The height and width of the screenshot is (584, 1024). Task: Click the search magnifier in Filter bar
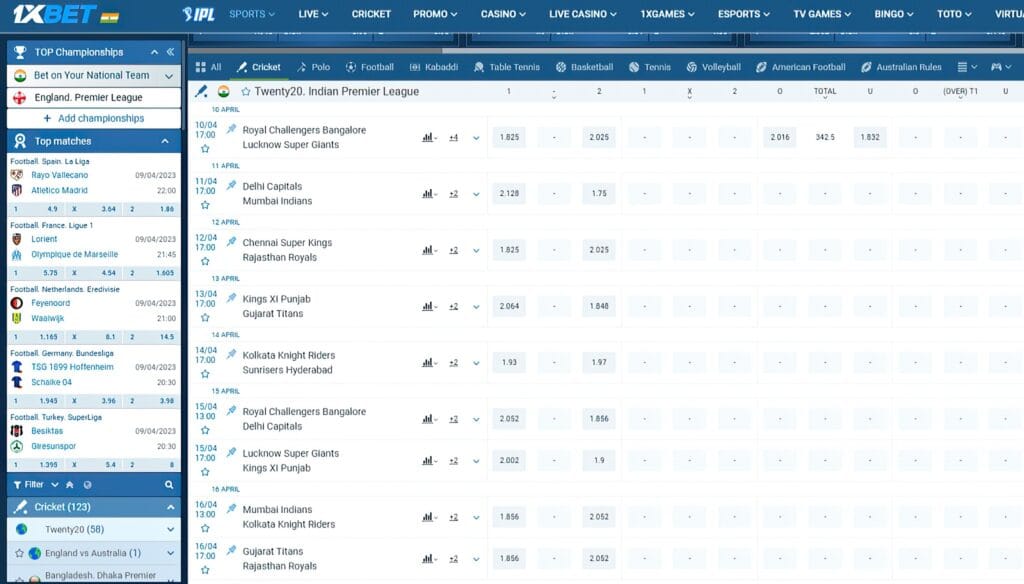click(x=167, y=484)
